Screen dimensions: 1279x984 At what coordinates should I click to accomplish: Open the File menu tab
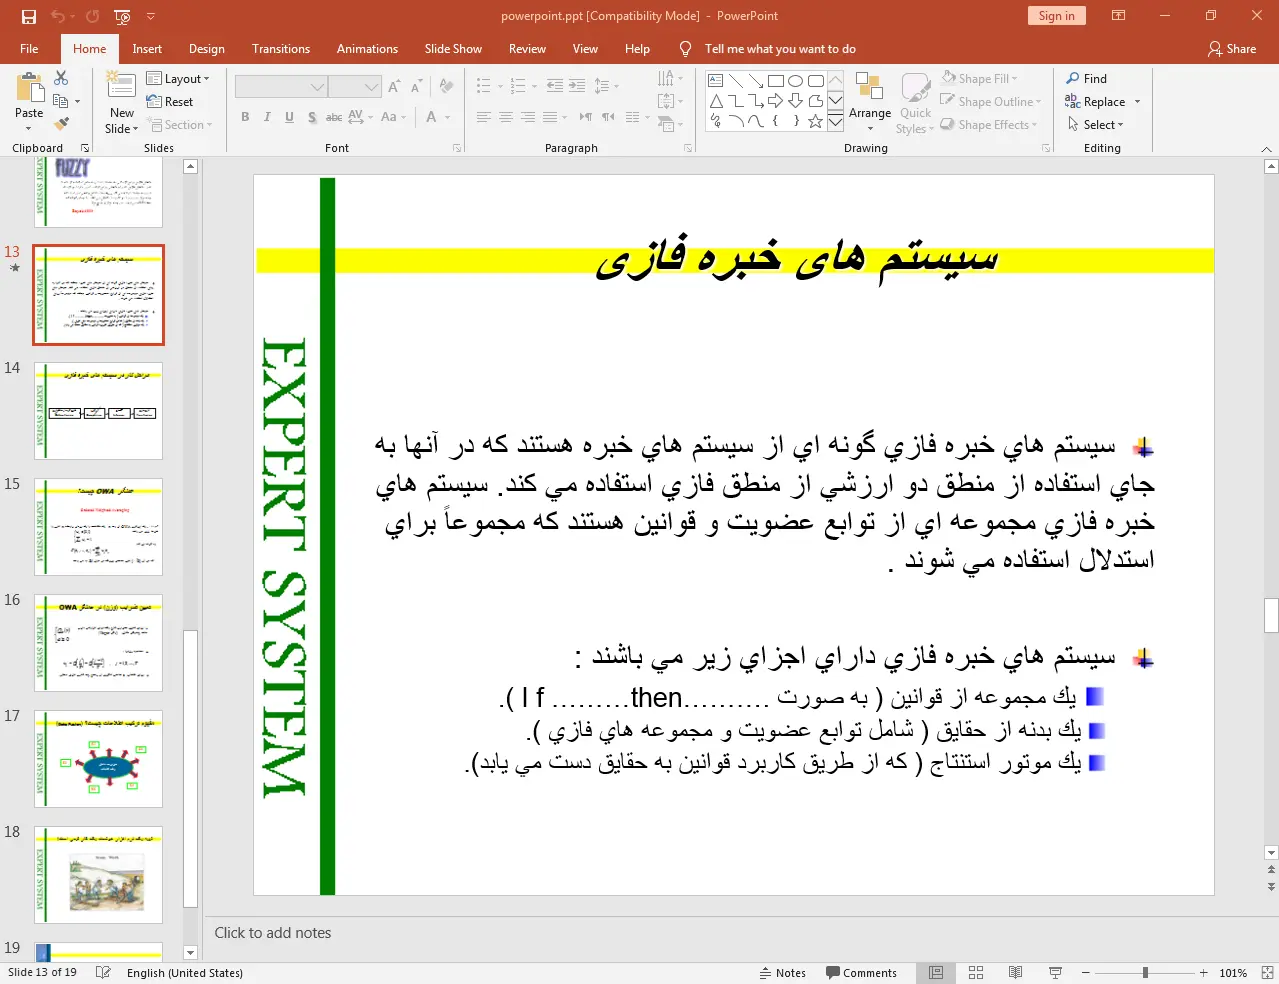[x=29, y=49]
